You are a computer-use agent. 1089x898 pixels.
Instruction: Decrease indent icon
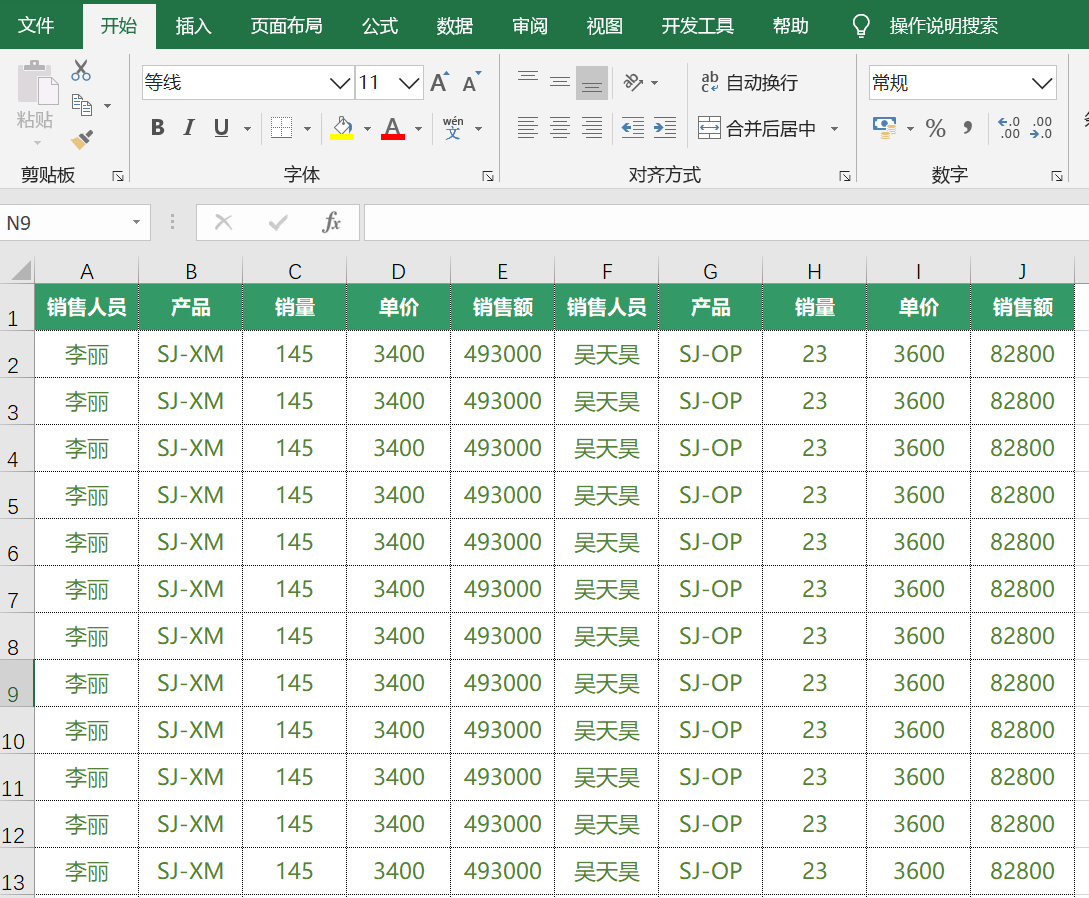point(633,128)
